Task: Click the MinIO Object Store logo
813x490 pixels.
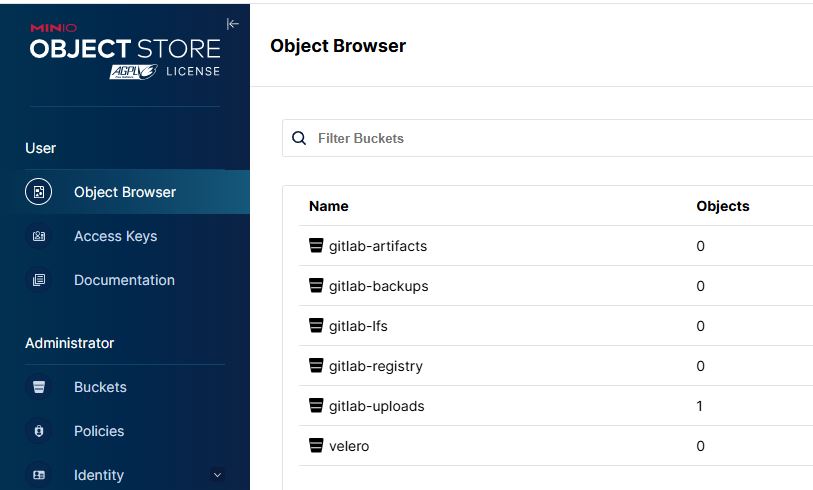Action: click(124, 50)
